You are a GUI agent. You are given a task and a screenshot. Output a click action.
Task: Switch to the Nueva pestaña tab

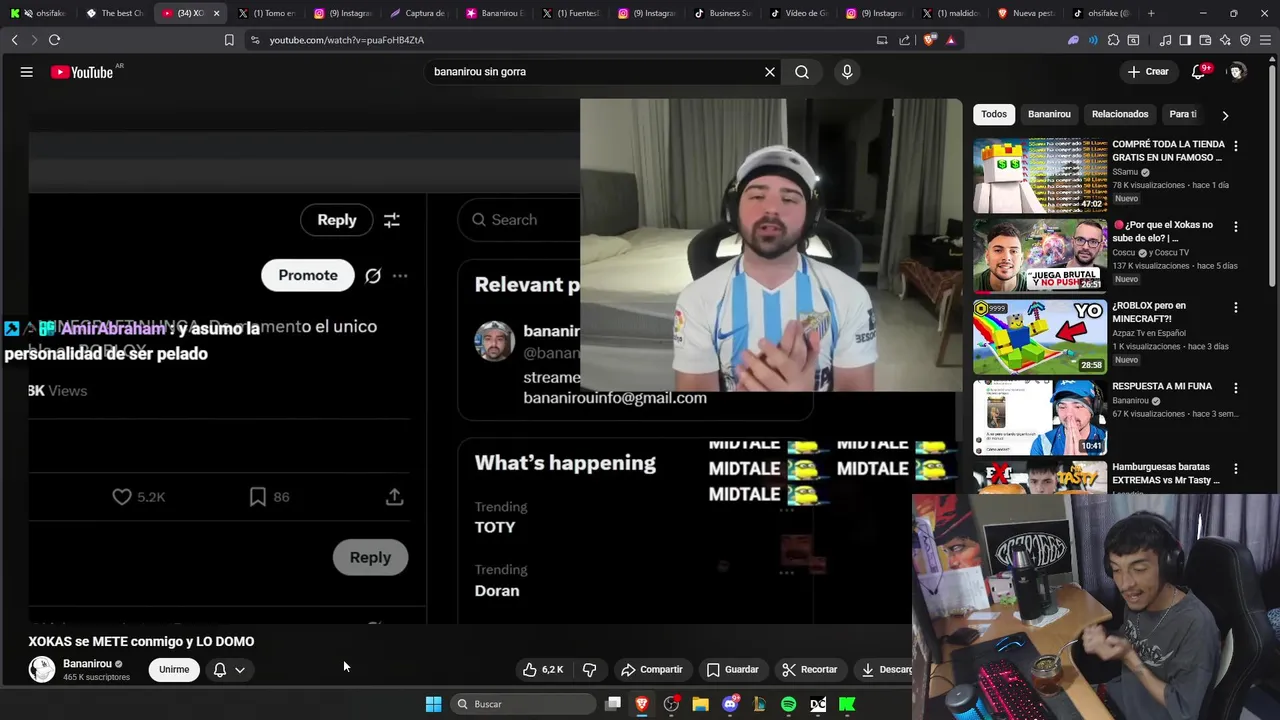coord(1026,13)
